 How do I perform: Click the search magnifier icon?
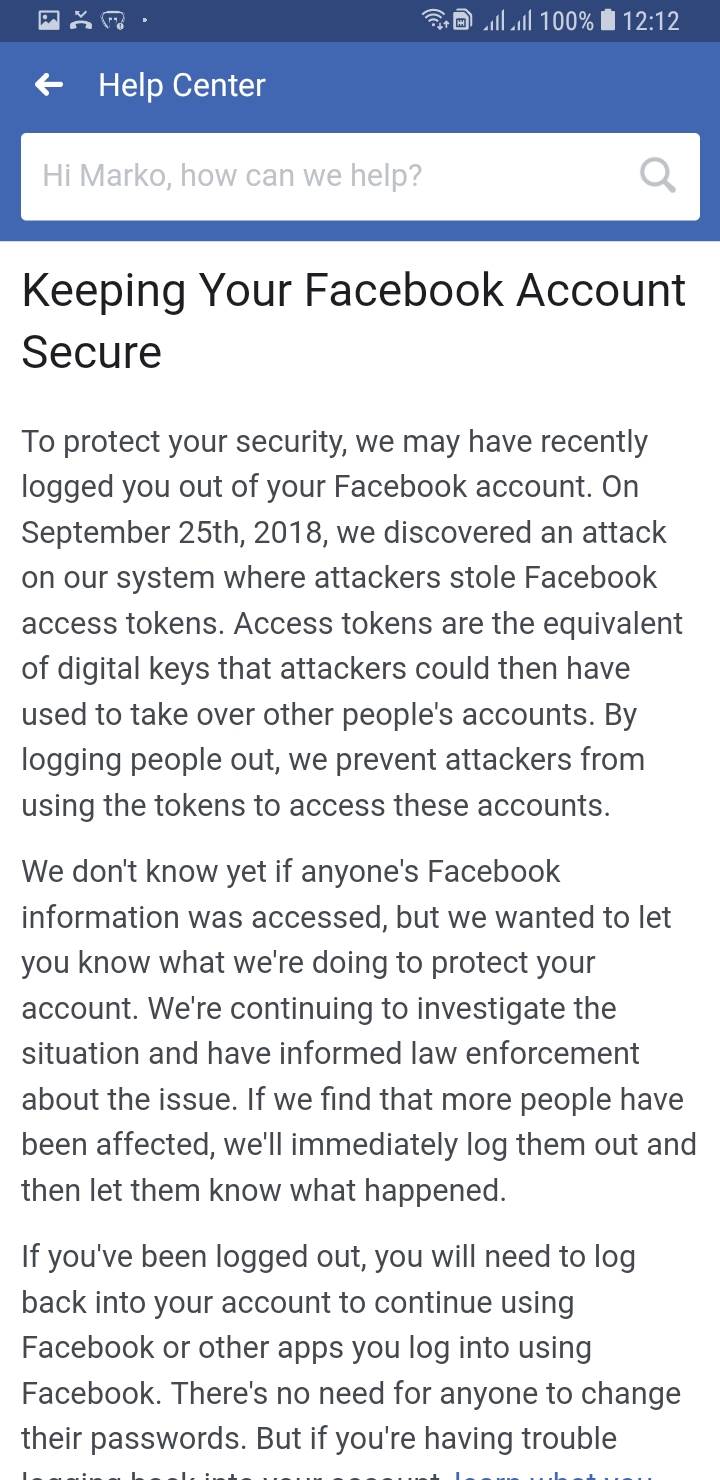pos(657,176)
